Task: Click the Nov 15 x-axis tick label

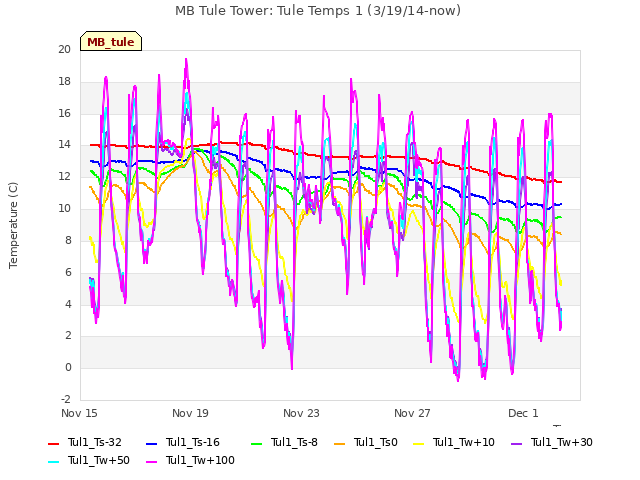Action: (79, 413)
